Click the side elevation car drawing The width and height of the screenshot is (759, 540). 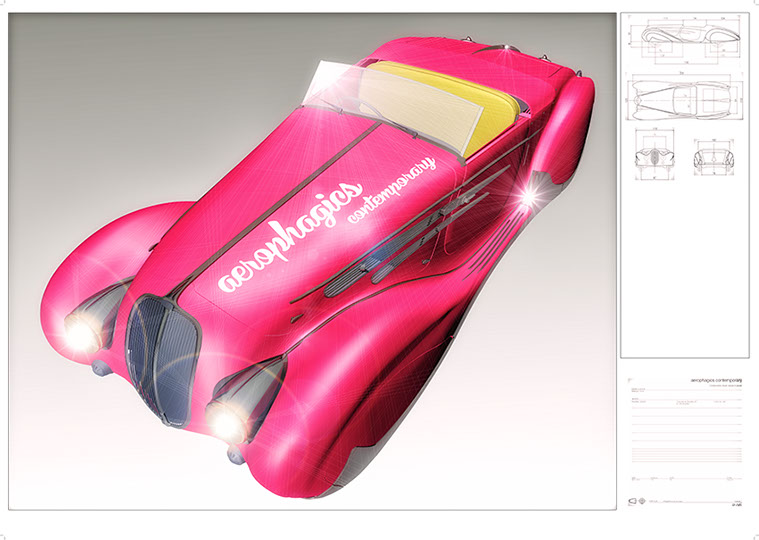click(685, 36)
